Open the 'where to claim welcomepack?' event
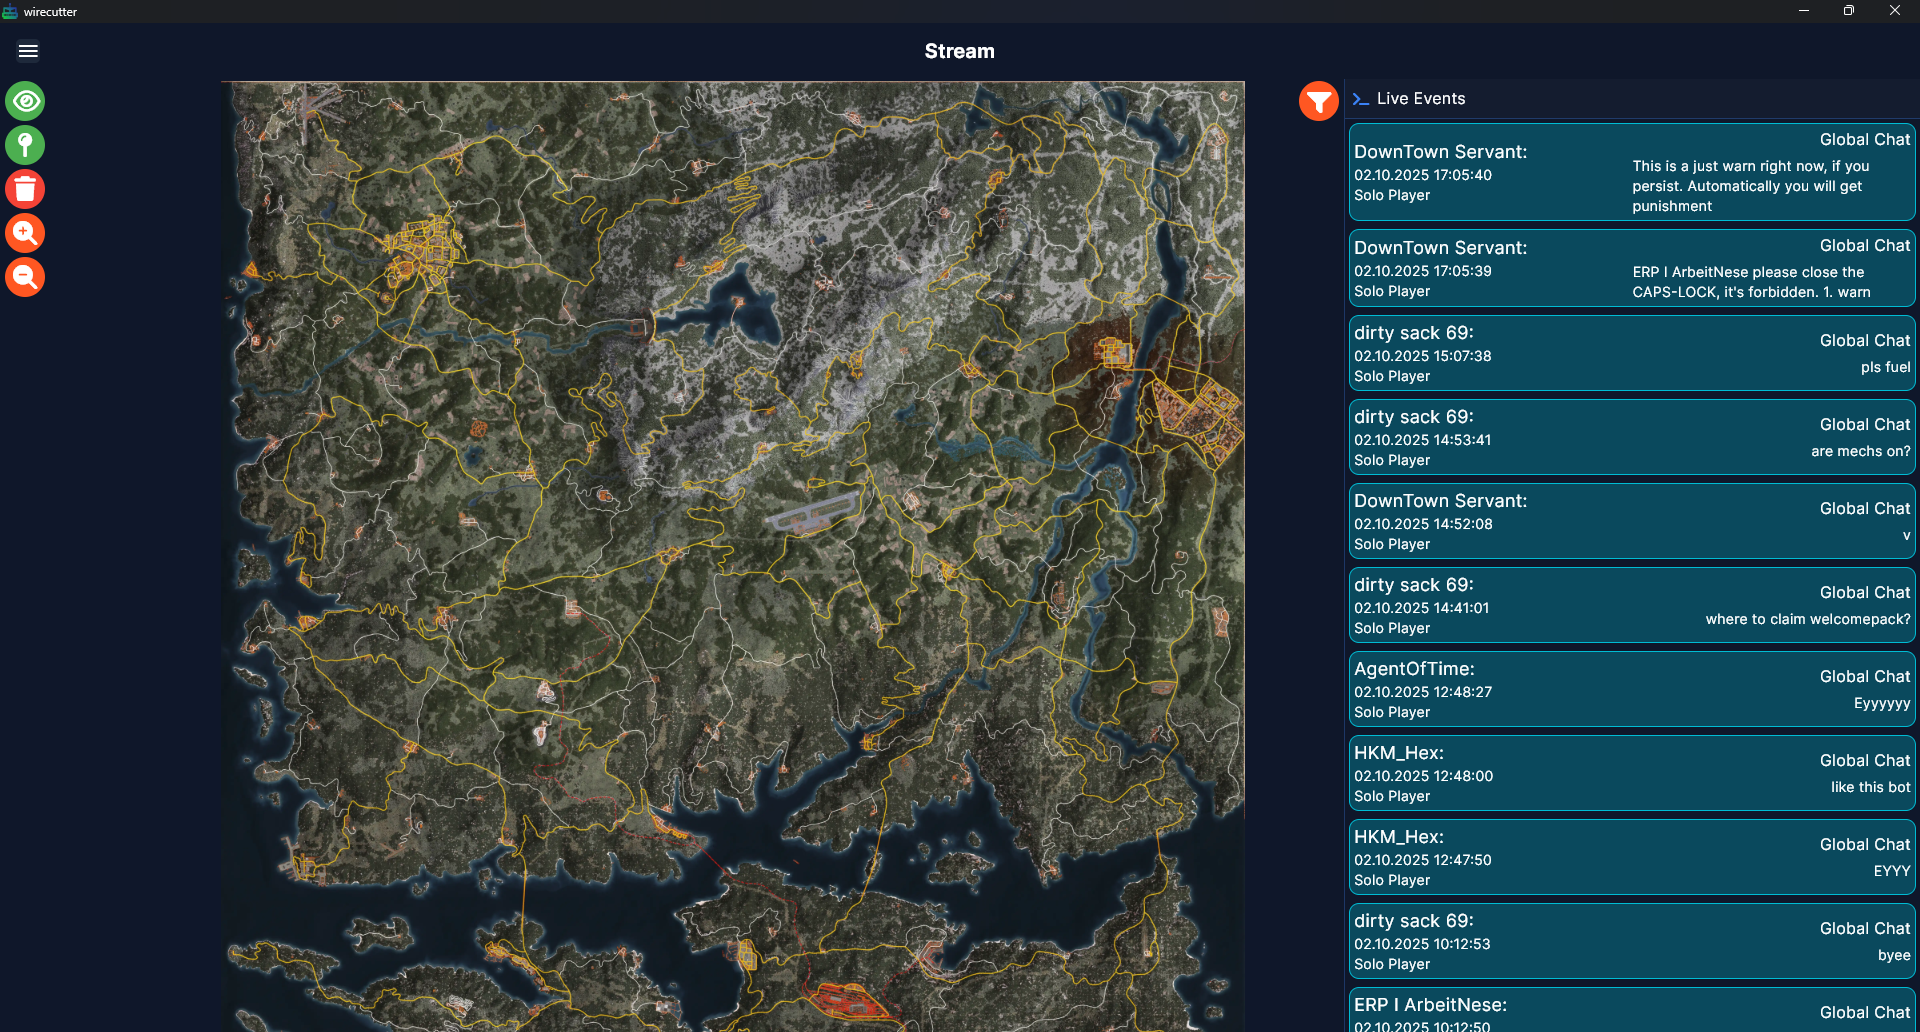This screenshot has width=1920, height=1032. tap(1631, 606)
